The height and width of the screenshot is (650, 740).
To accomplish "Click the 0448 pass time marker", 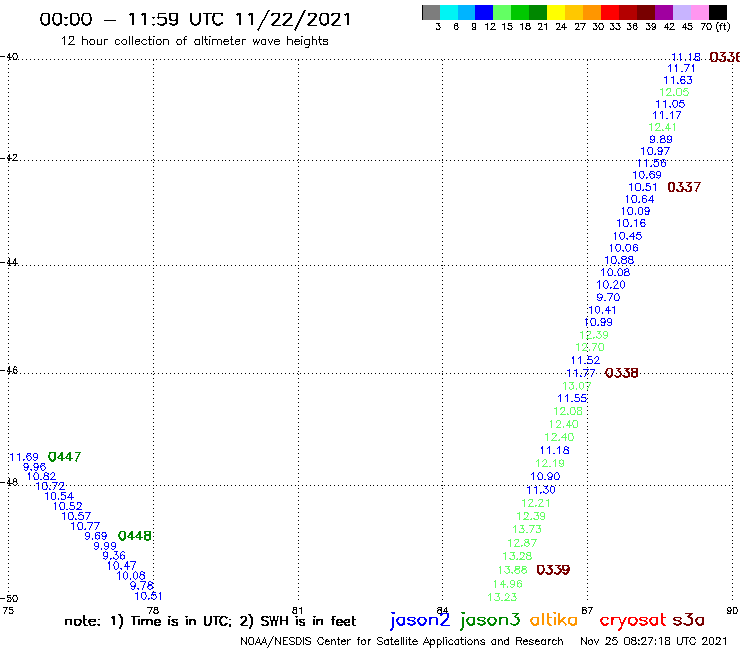I will (135, 536).
